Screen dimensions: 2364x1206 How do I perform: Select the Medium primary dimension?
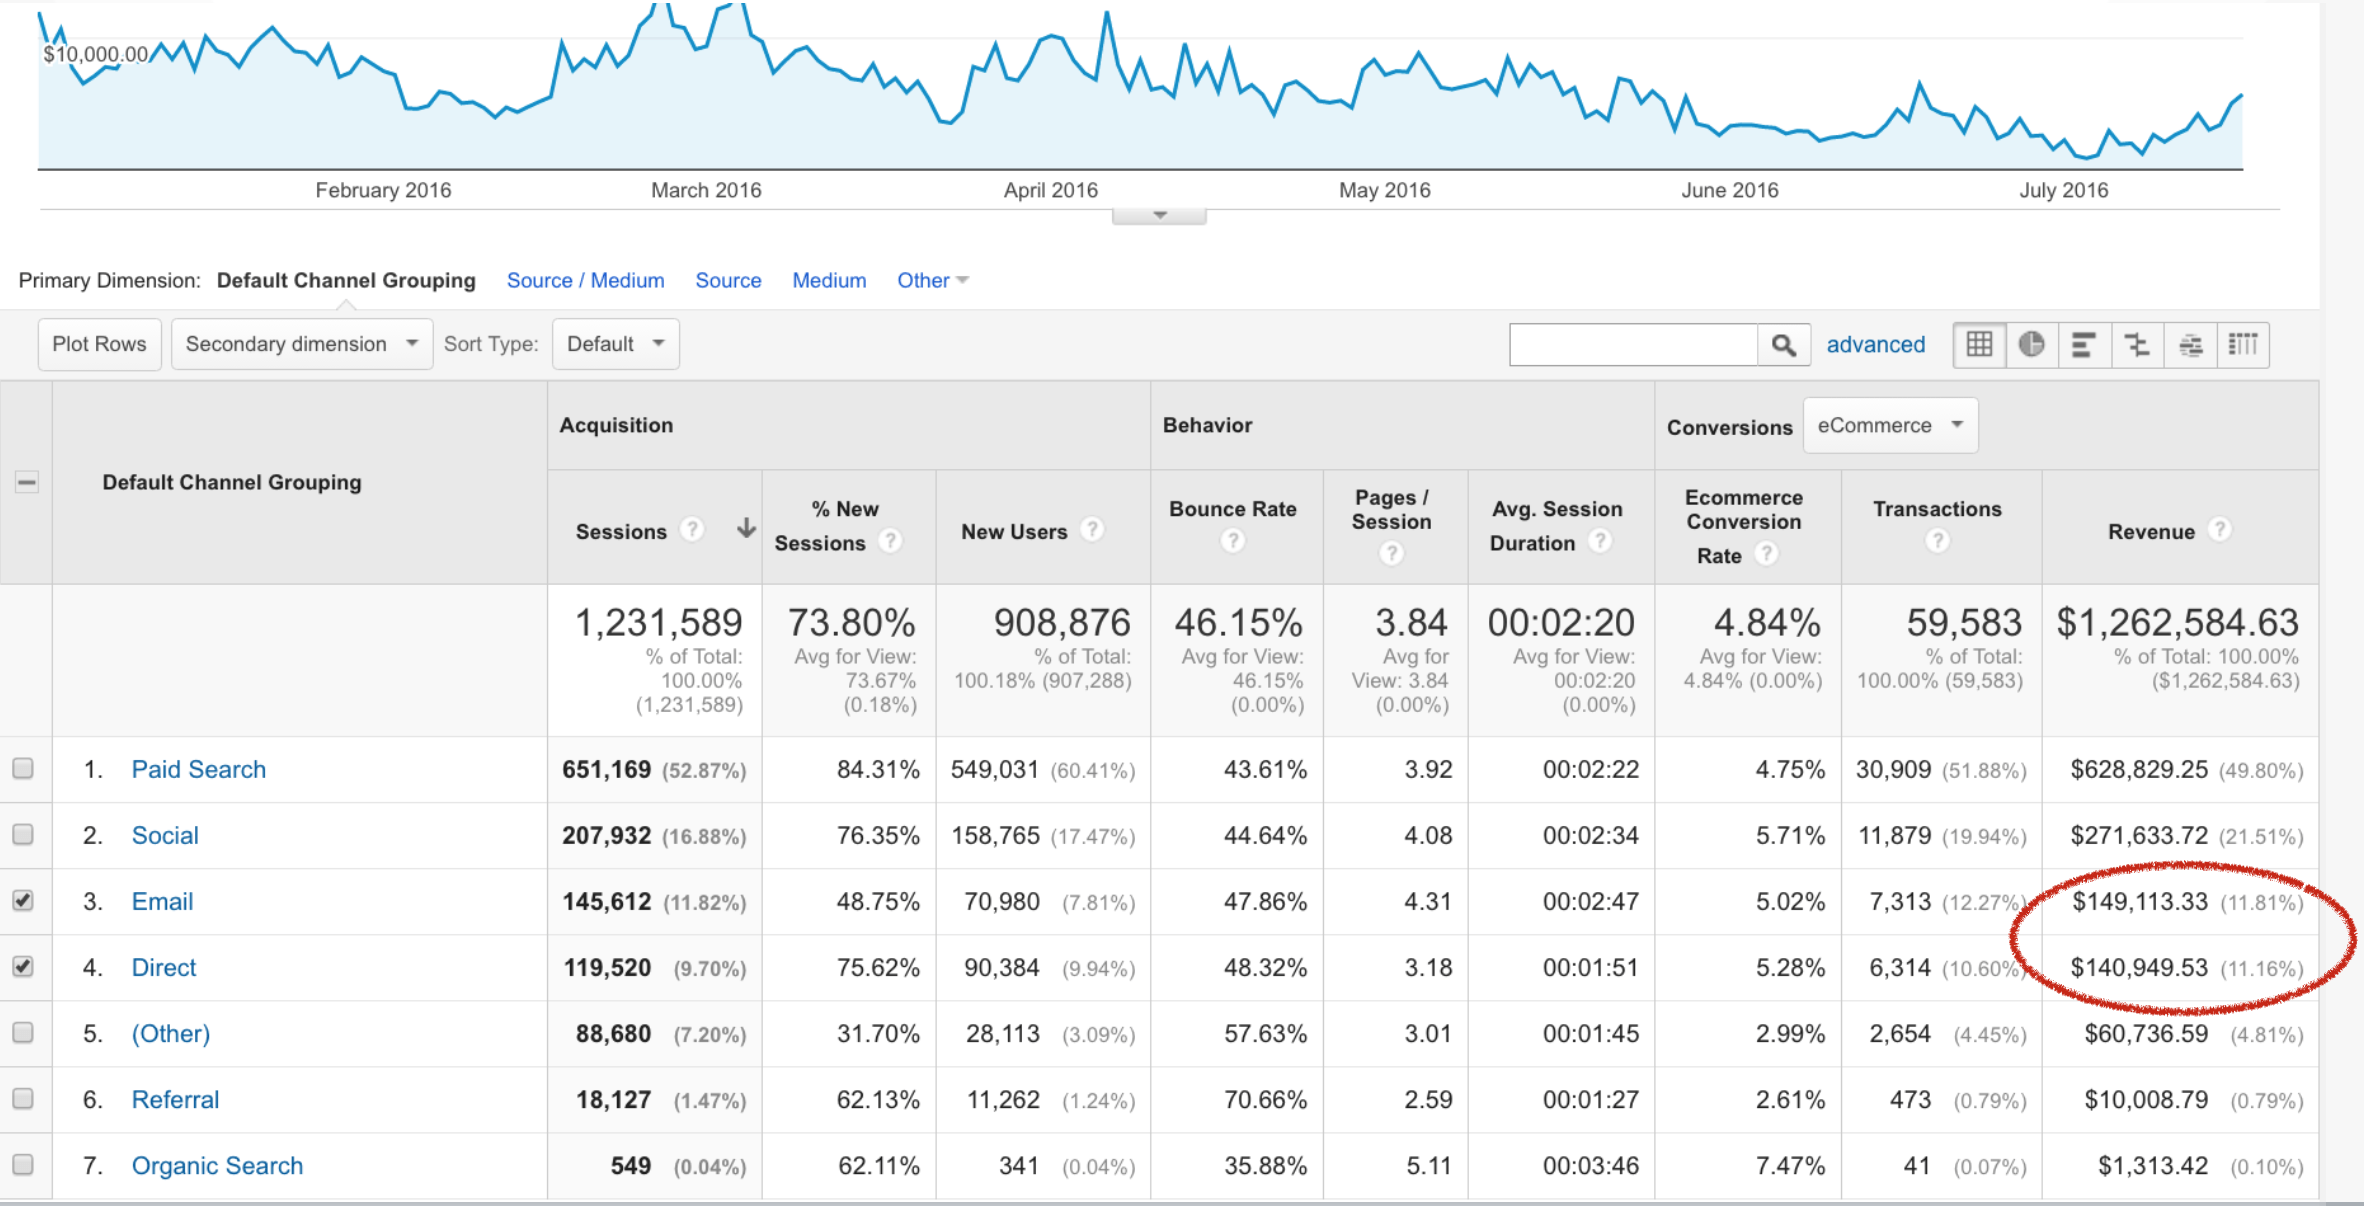(x=829, y=280)
